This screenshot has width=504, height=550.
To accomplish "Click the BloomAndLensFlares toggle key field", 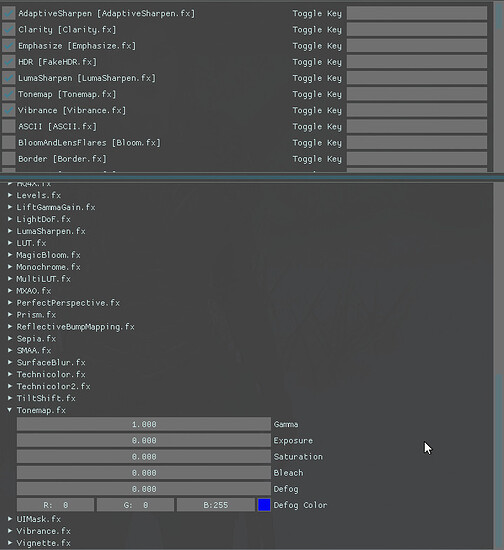I will coord(417,142).
